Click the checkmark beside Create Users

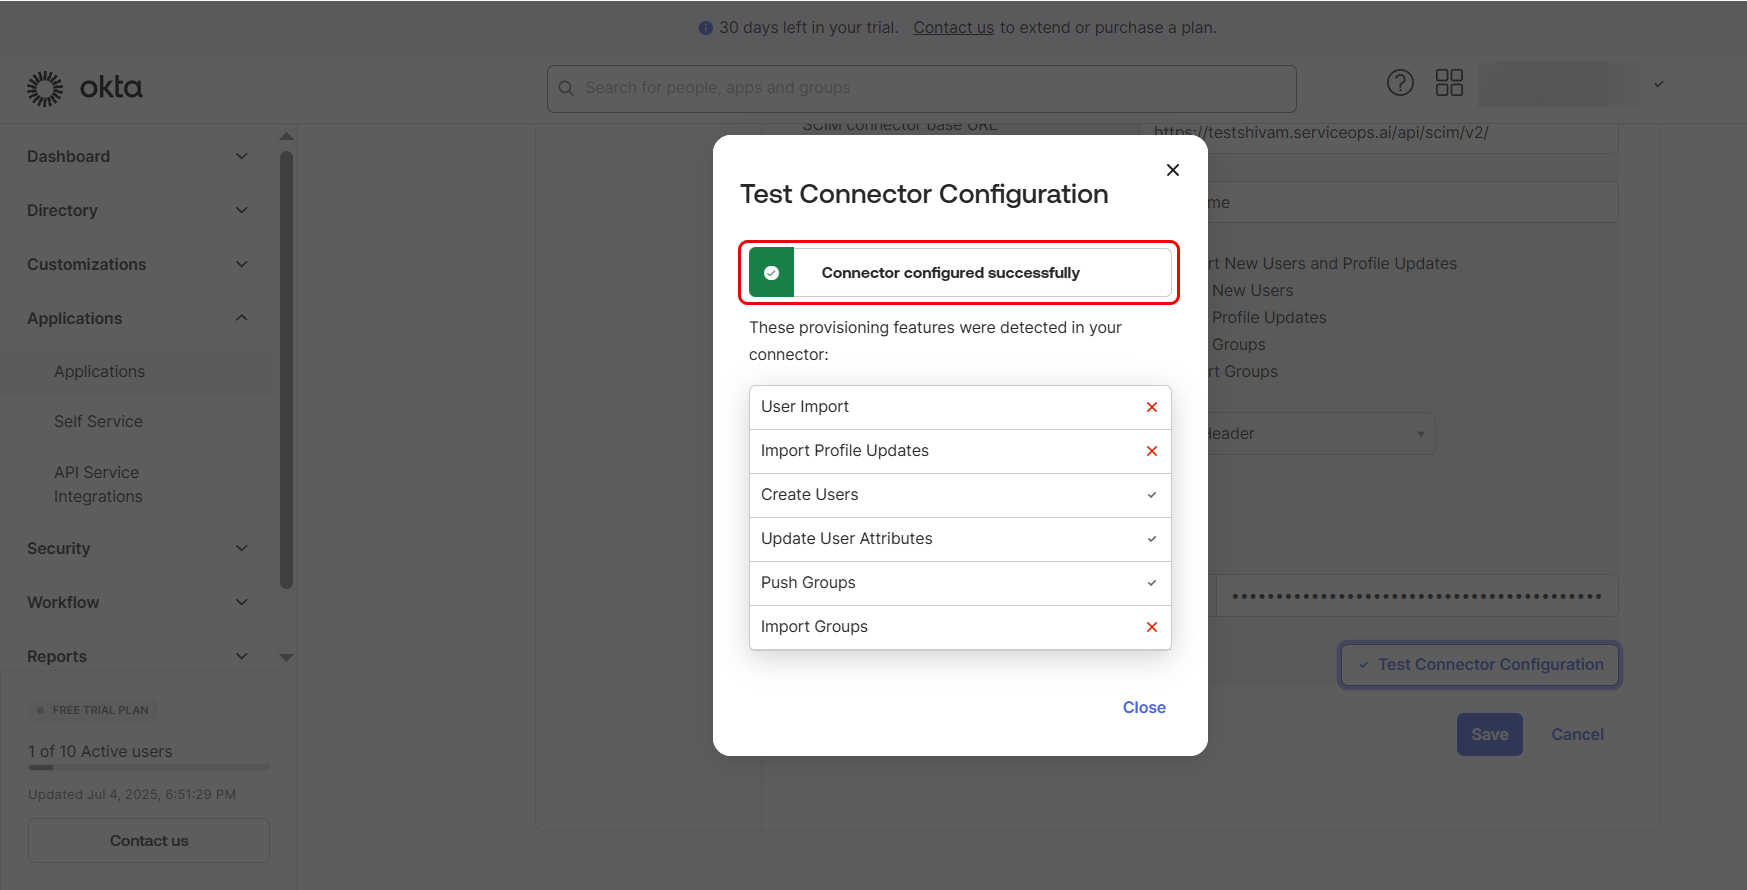1152,495
